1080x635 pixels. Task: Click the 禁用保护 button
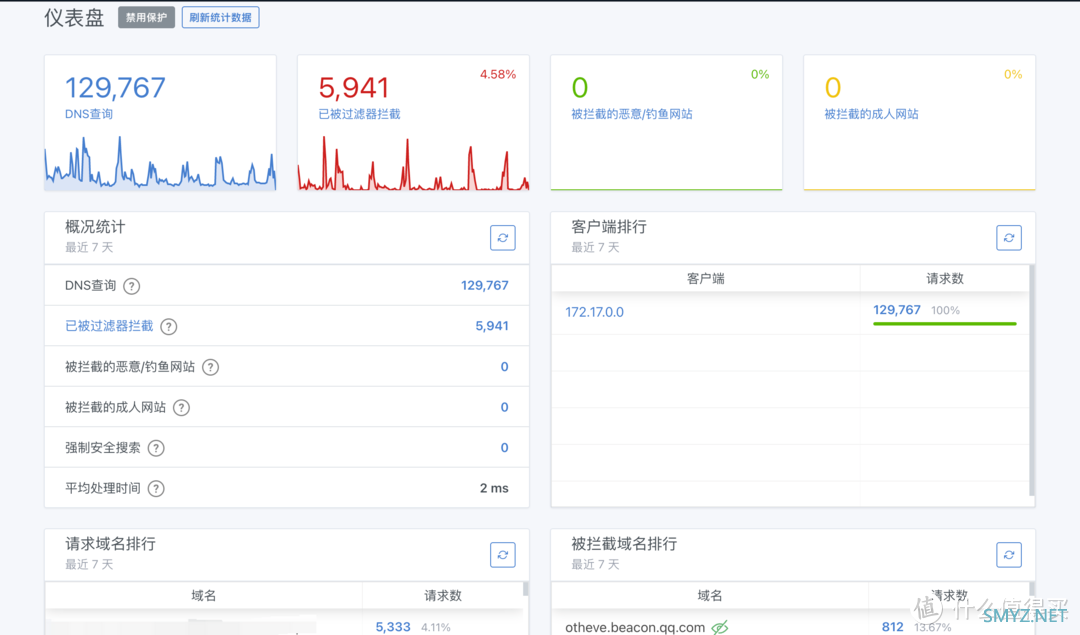click(145, 17)
